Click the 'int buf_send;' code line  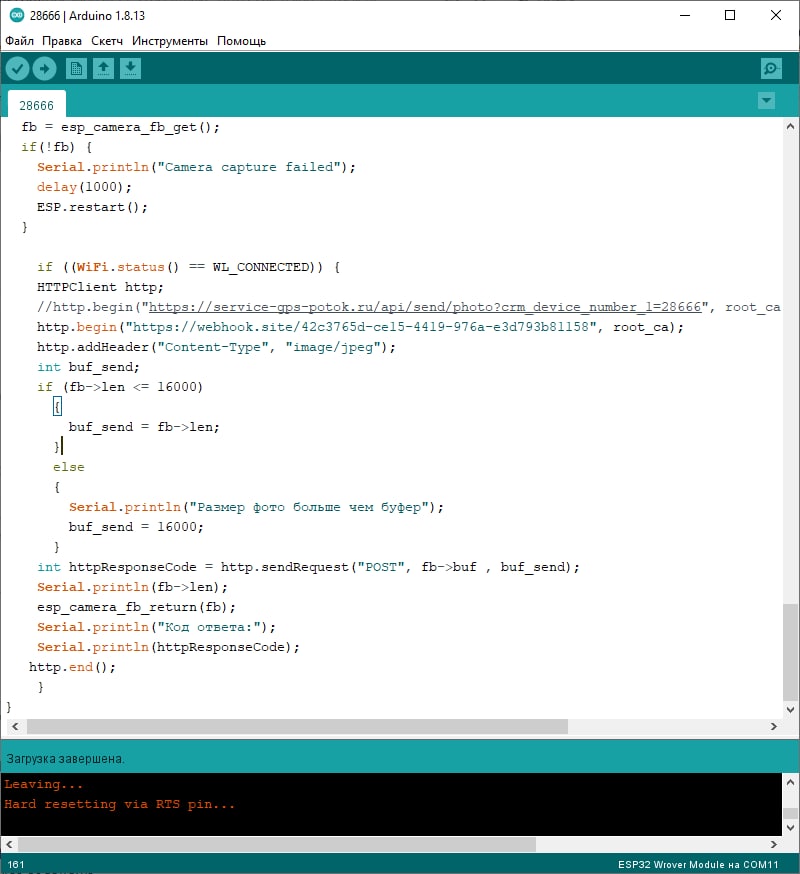pyautogui.click(x=88, y=367)
